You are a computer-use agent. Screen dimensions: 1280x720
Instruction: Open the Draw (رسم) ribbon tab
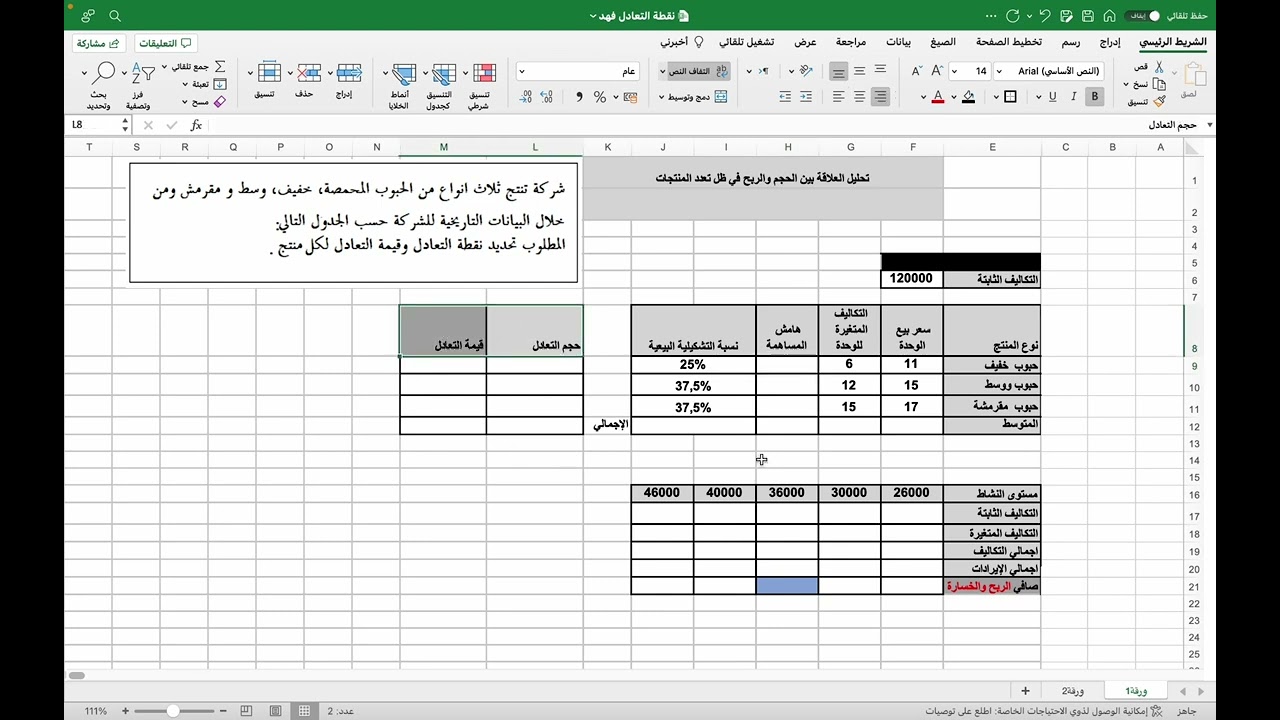(1071, 42)
